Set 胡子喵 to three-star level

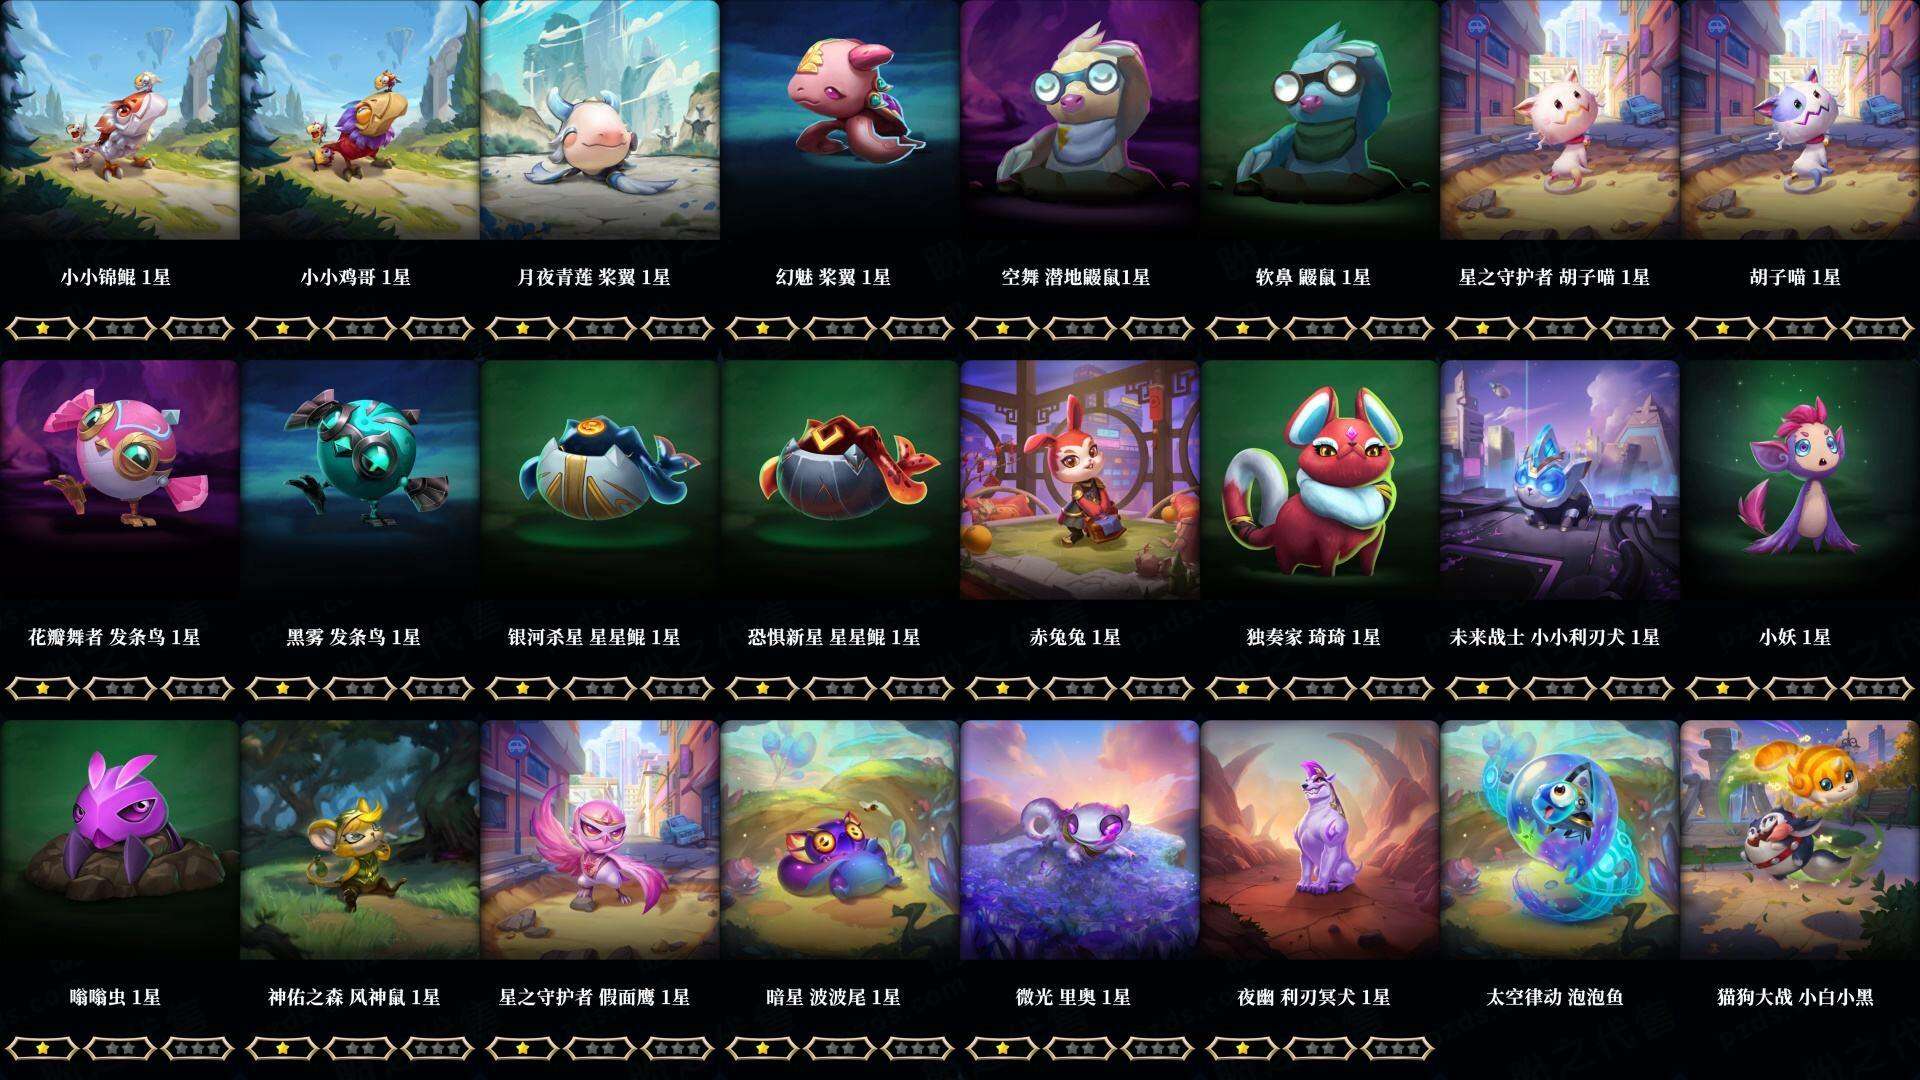pyautogui.click(x=1878, y=328)
